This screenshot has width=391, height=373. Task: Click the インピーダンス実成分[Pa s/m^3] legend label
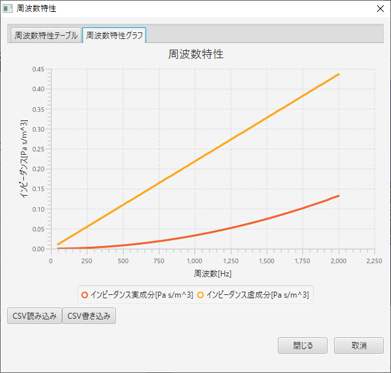pos(142,295)
